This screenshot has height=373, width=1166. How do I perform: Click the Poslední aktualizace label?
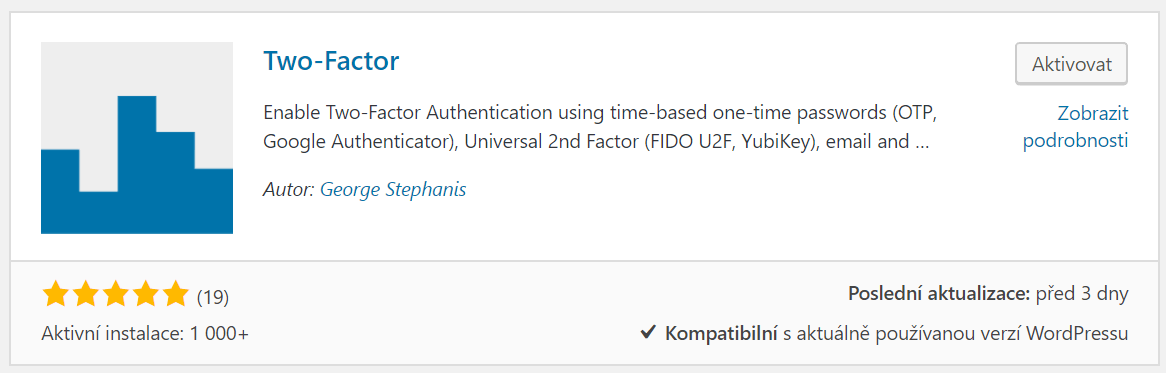(938, 293)
